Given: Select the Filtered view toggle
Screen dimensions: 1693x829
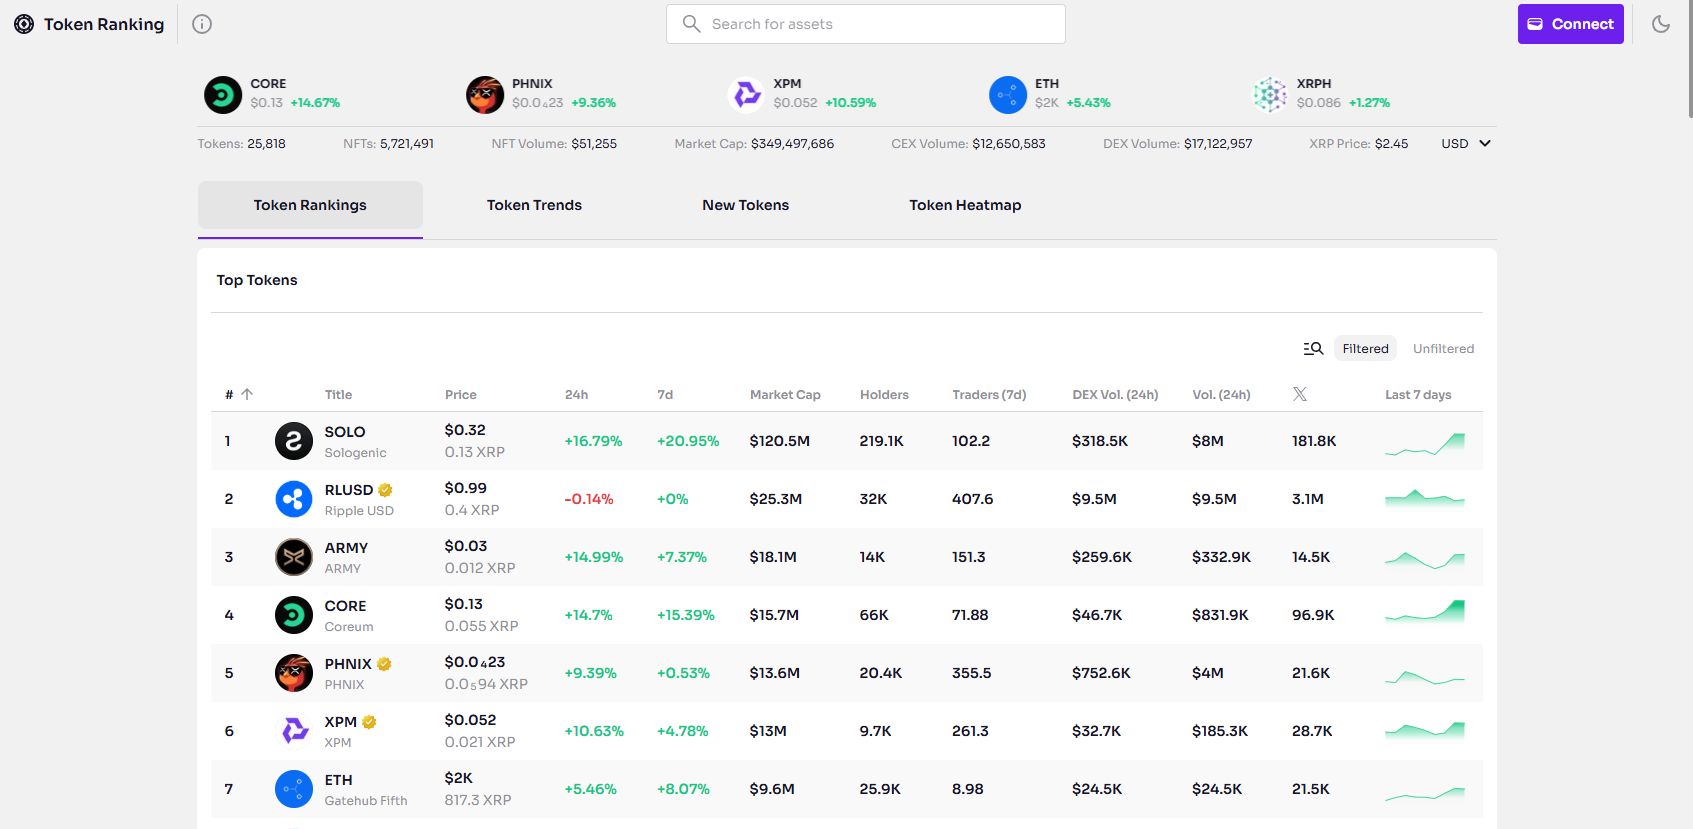Looking at the screenshot, I should pyautogui.click(x=1365, y=348).
